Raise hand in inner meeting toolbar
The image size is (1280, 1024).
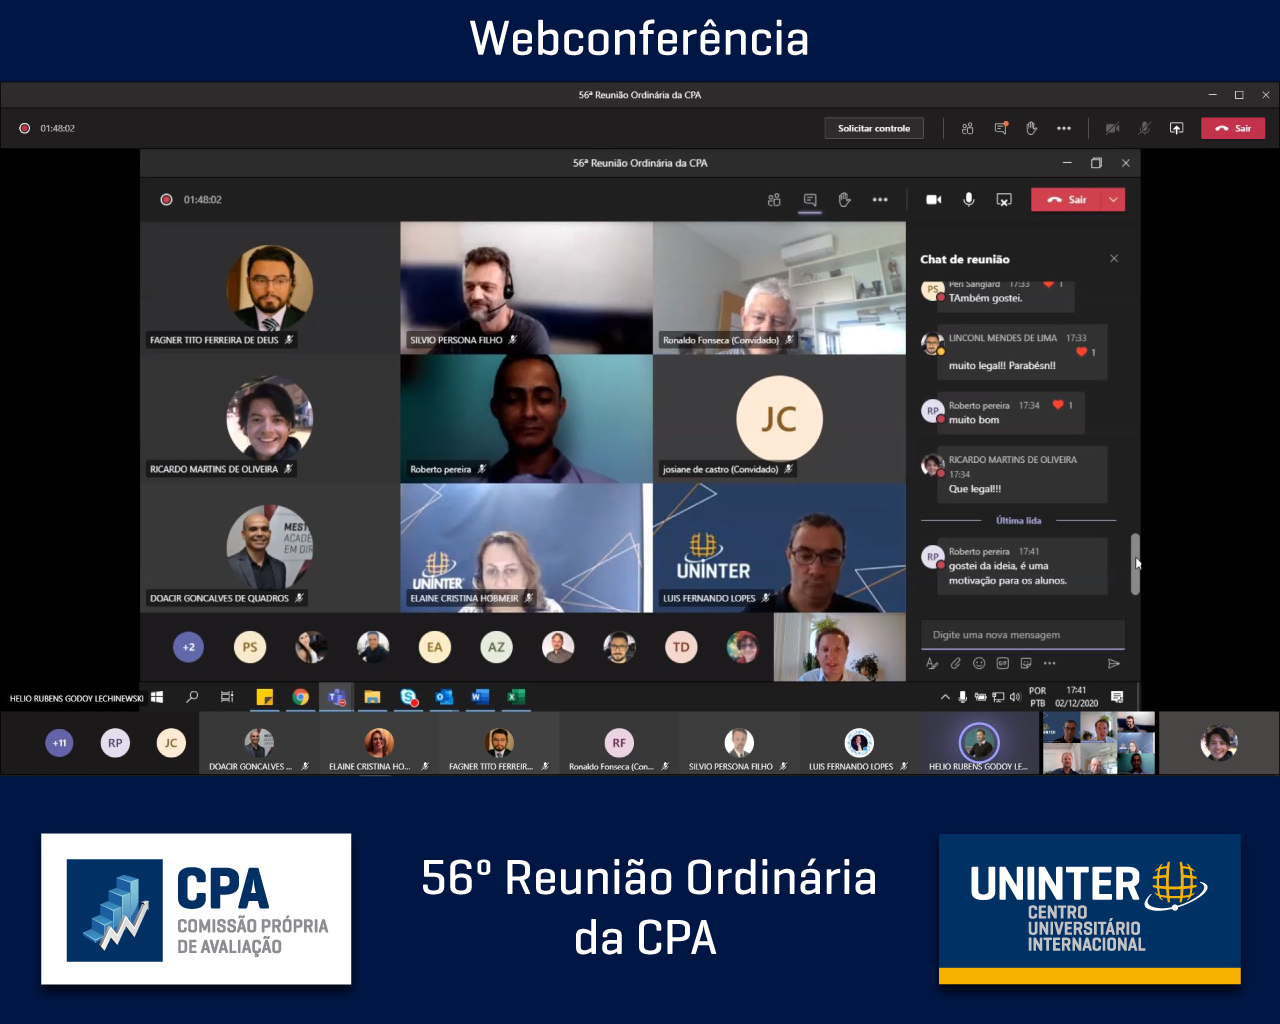[844, 200]
